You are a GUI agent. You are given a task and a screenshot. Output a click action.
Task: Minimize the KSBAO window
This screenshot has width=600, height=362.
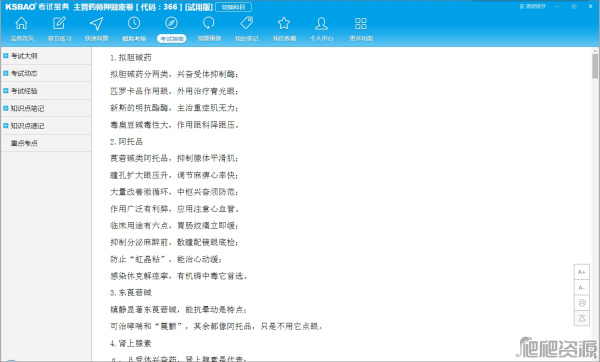[x=557, y=7]
